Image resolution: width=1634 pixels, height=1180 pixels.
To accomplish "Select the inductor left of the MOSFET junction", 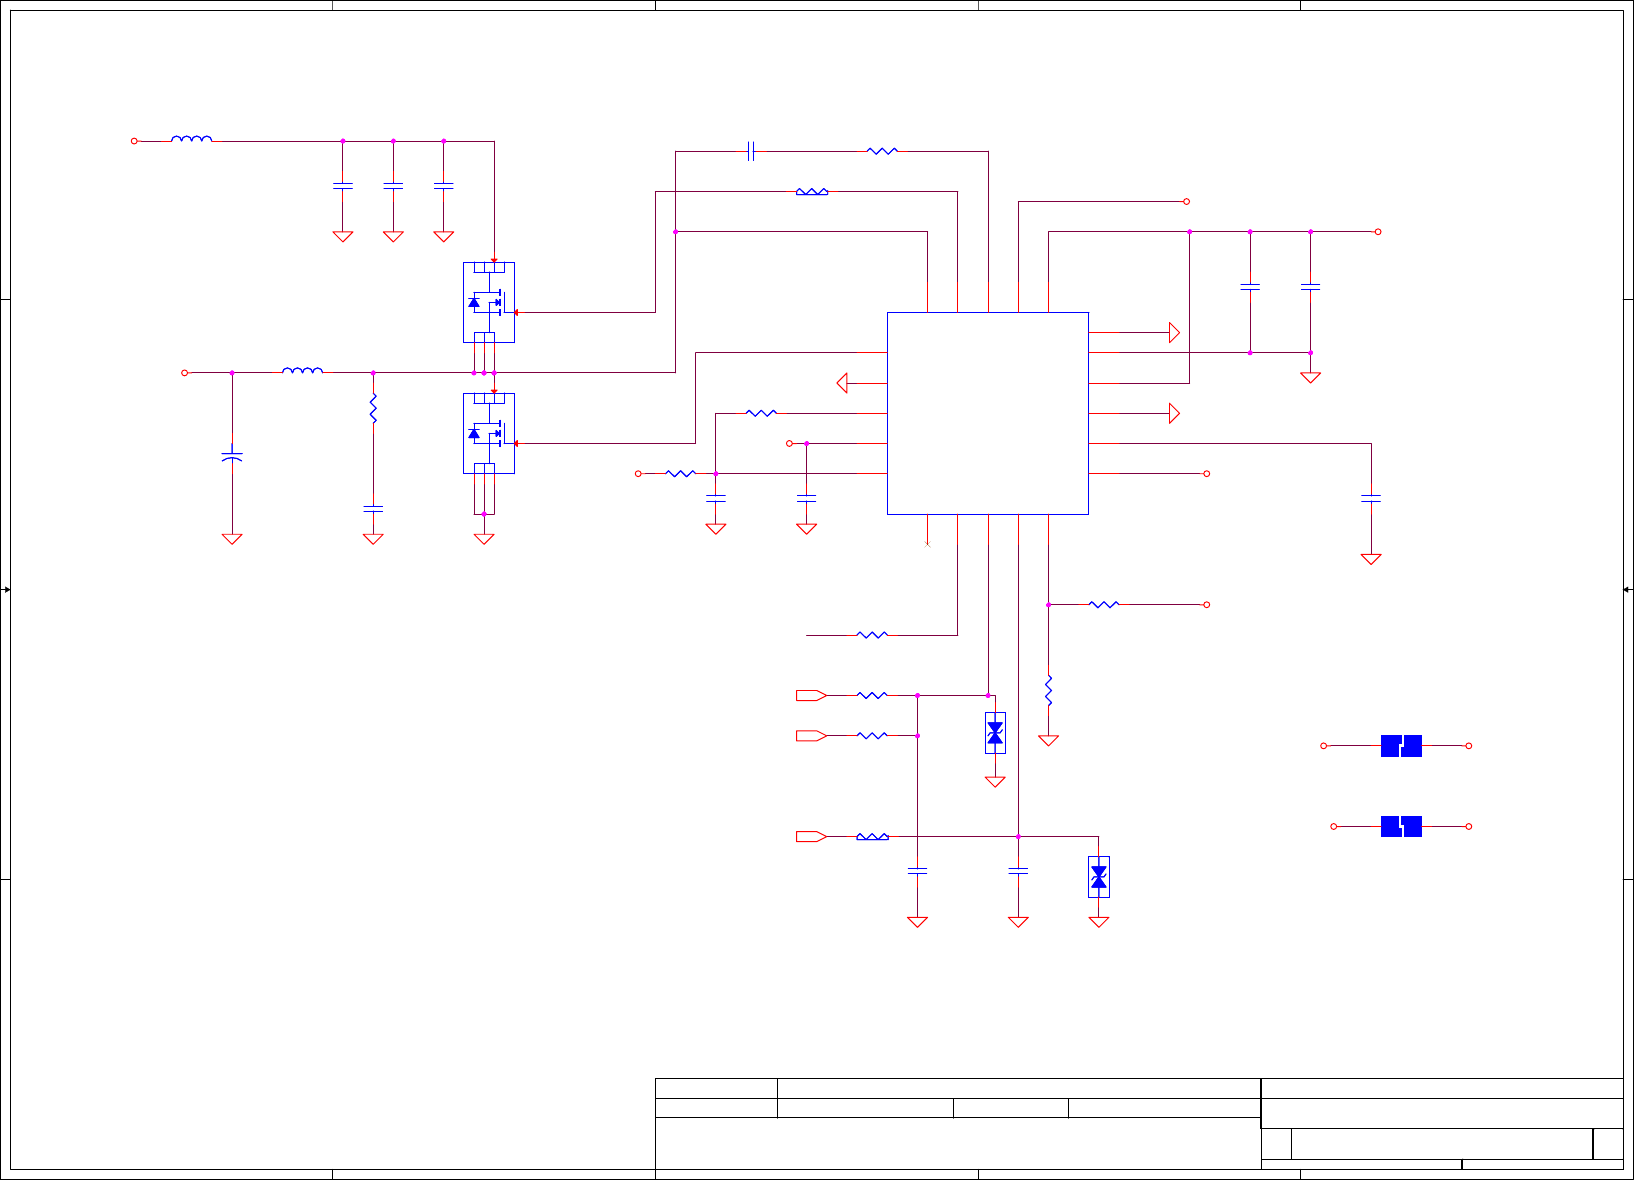I will click(302, 371).
